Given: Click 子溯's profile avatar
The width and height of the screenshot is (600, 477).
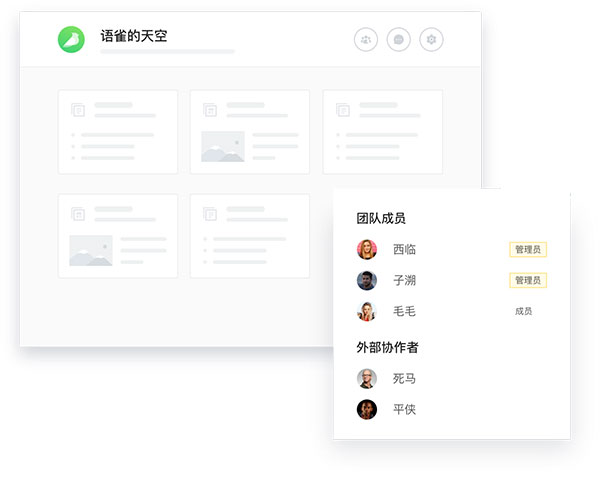Looking at the screenshot, I should click(367, 280).
